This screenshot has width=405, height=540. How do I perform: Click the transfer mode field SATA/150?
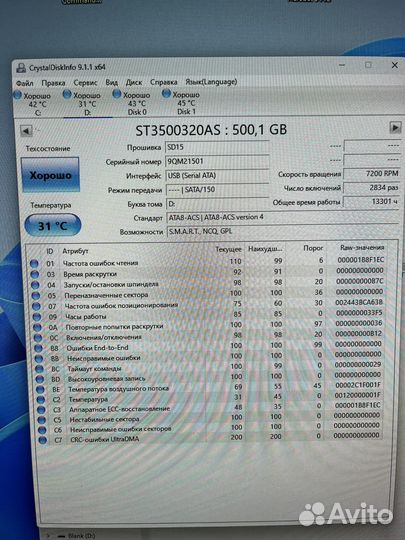pos(217,189)
